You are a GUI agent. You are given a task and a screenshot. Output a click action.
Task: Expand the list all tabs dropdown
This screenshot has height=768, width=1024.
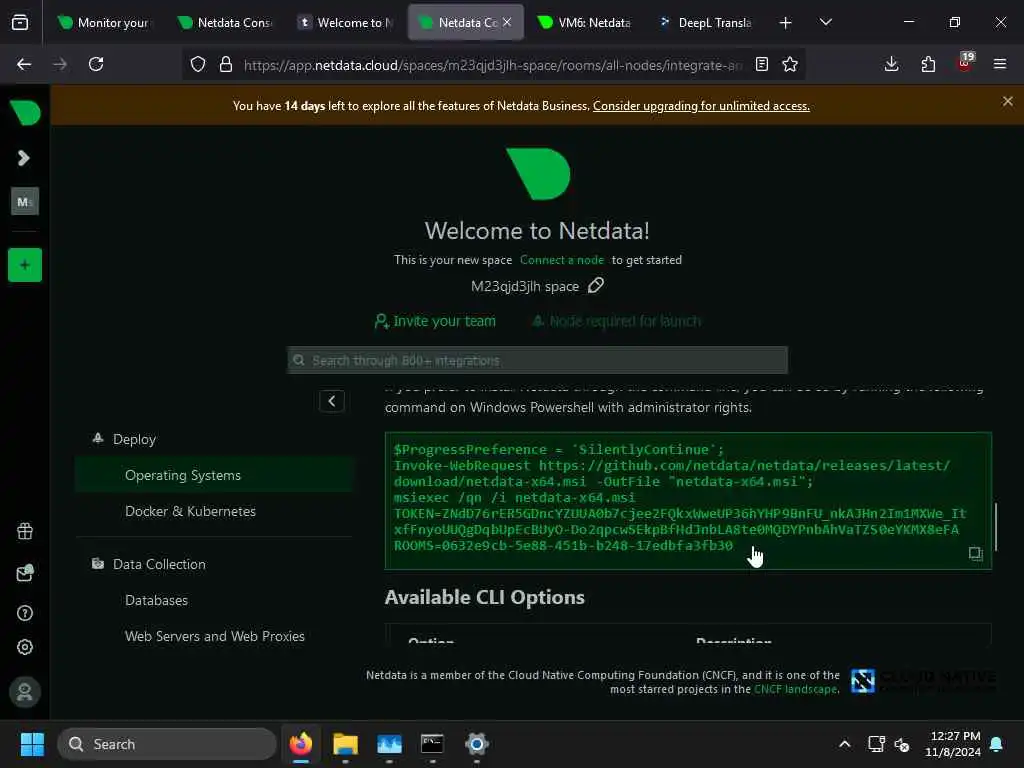point(825,23)
